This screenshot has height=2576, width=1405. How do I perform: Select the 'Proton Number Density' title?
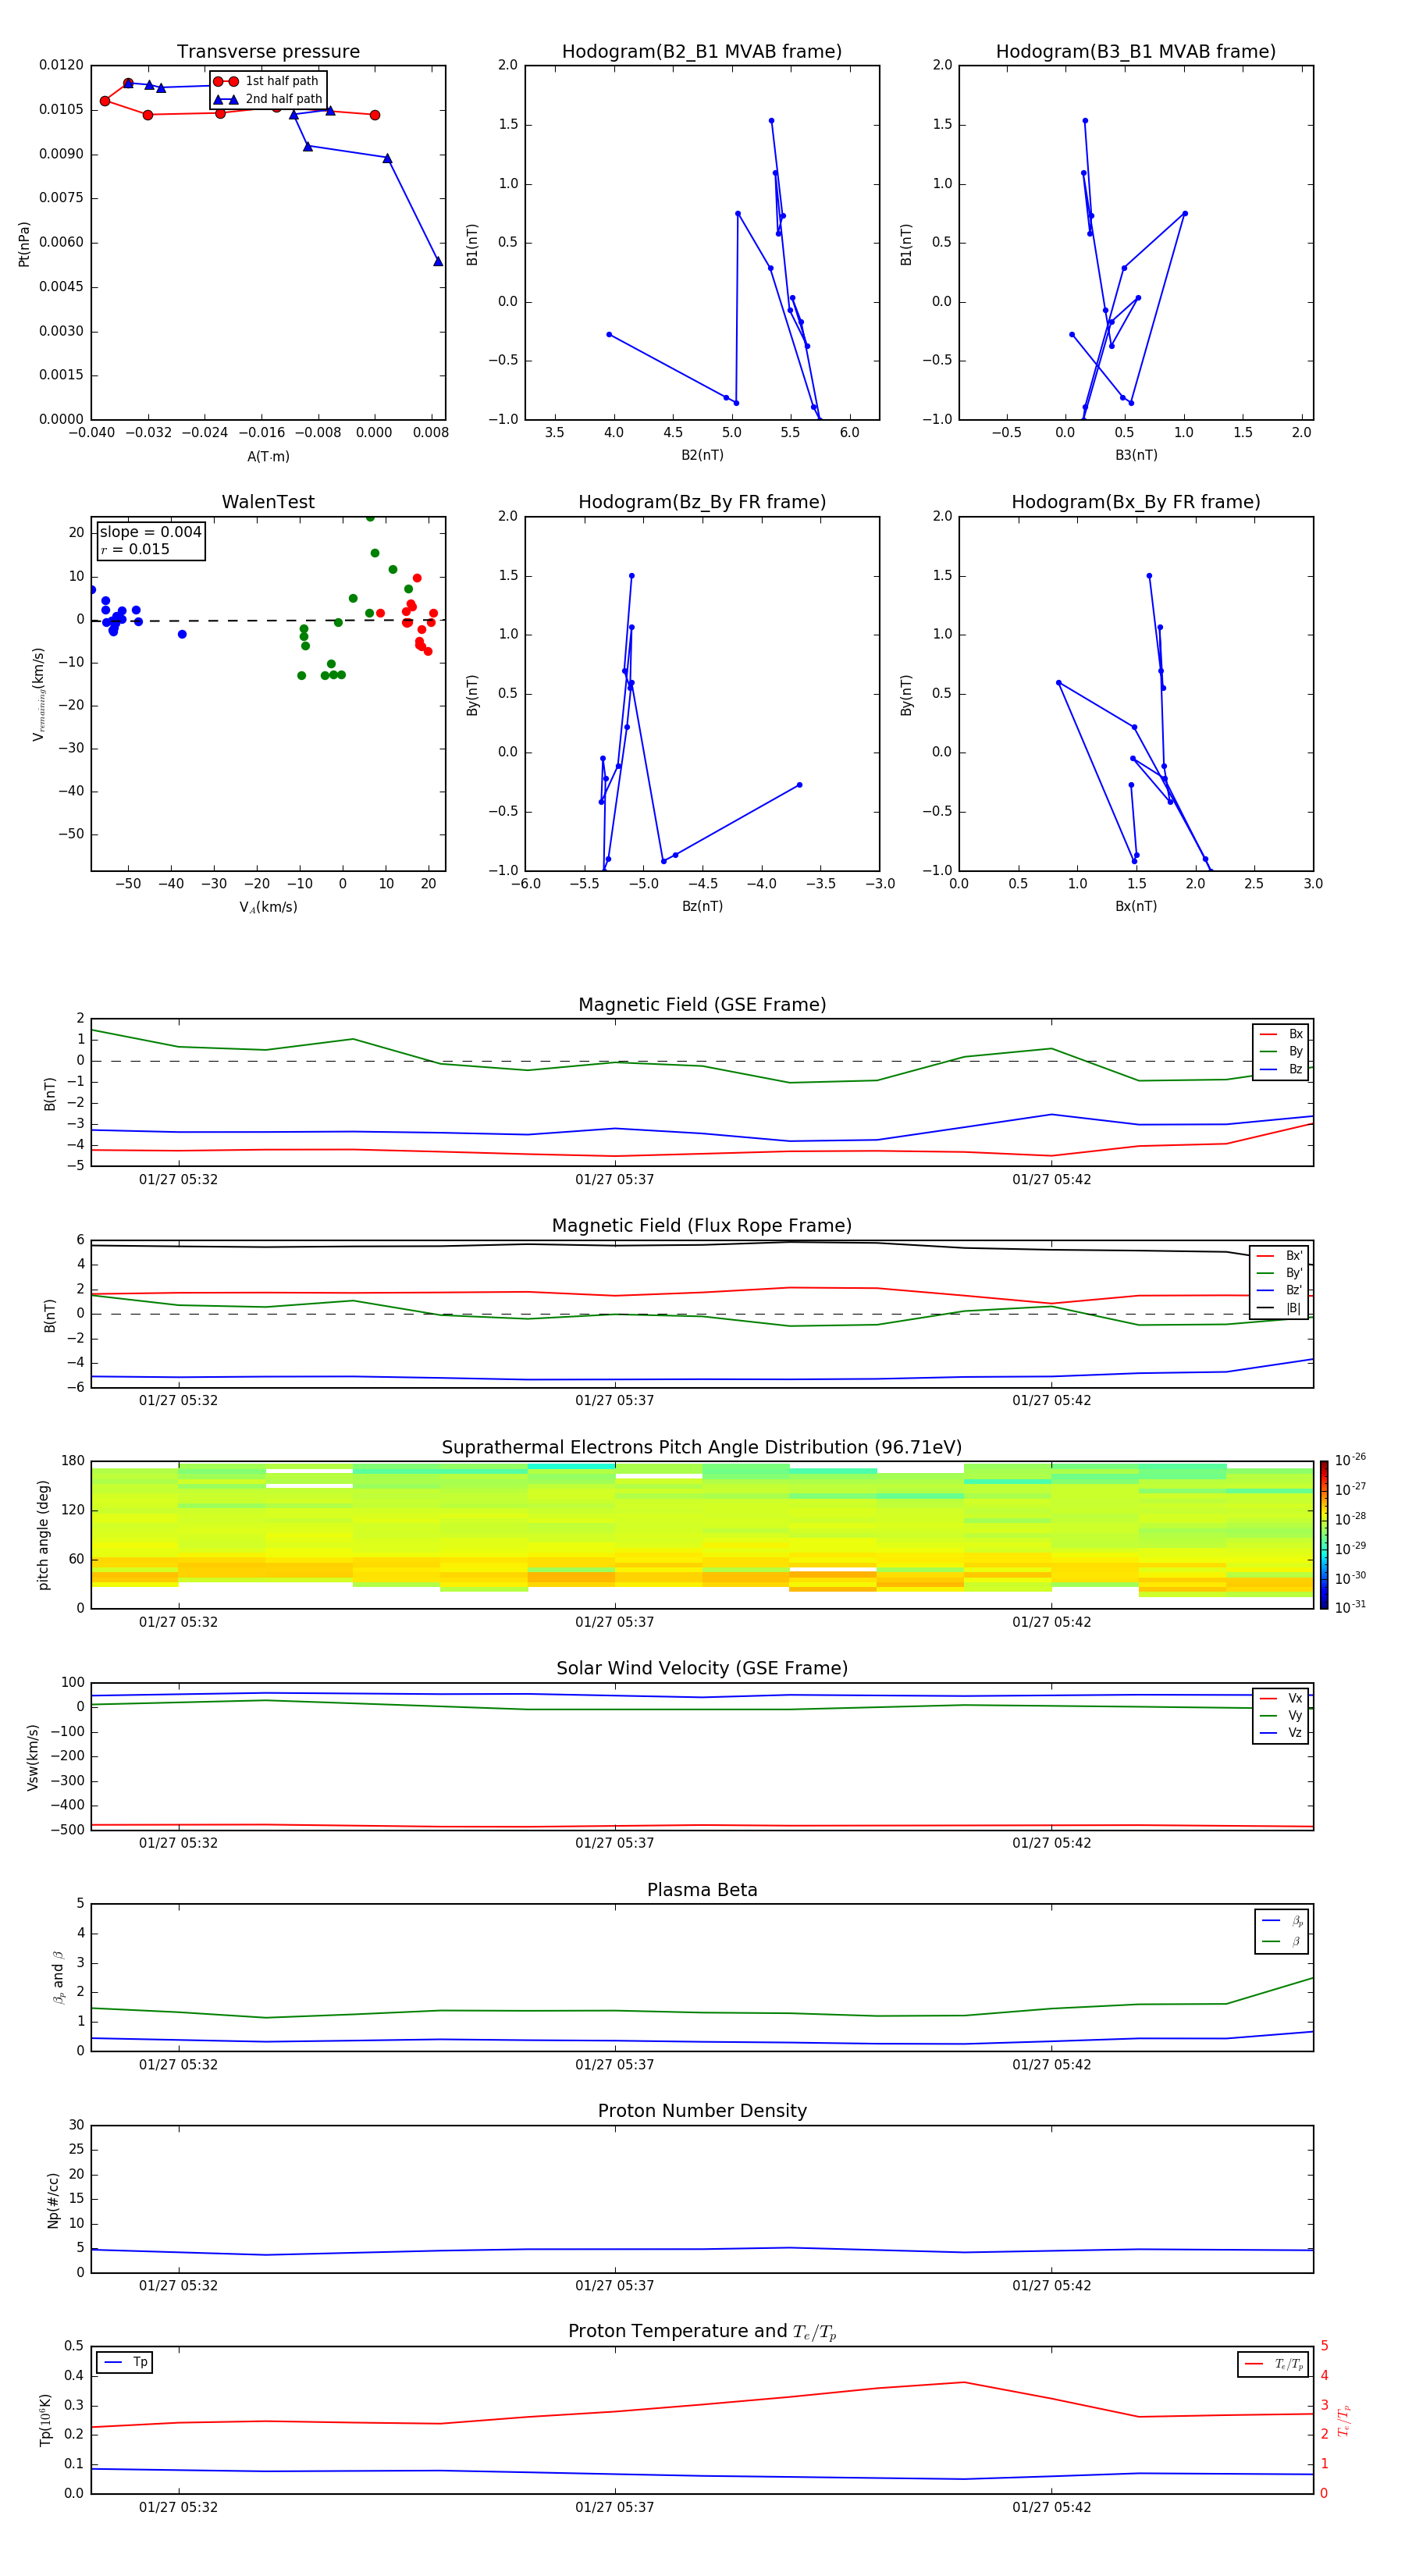point(702,2111)
